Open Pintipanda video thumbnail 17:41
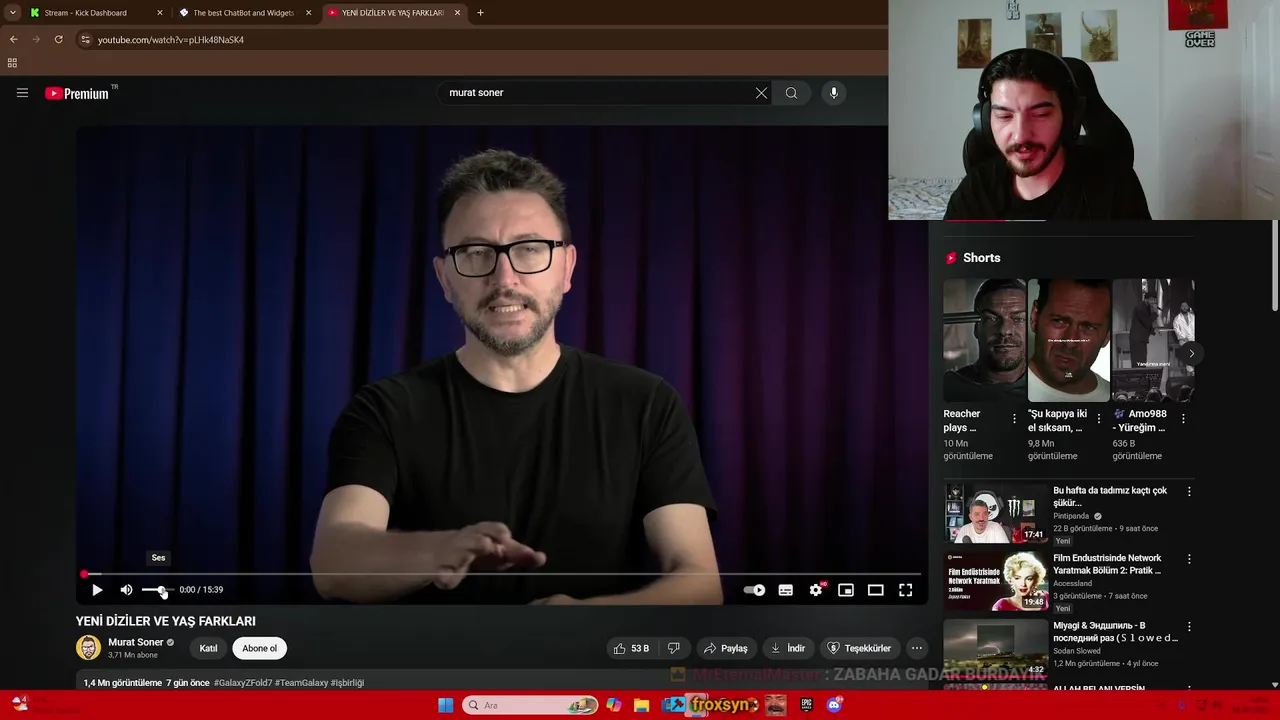The image size is (1280, 720). 996,513
